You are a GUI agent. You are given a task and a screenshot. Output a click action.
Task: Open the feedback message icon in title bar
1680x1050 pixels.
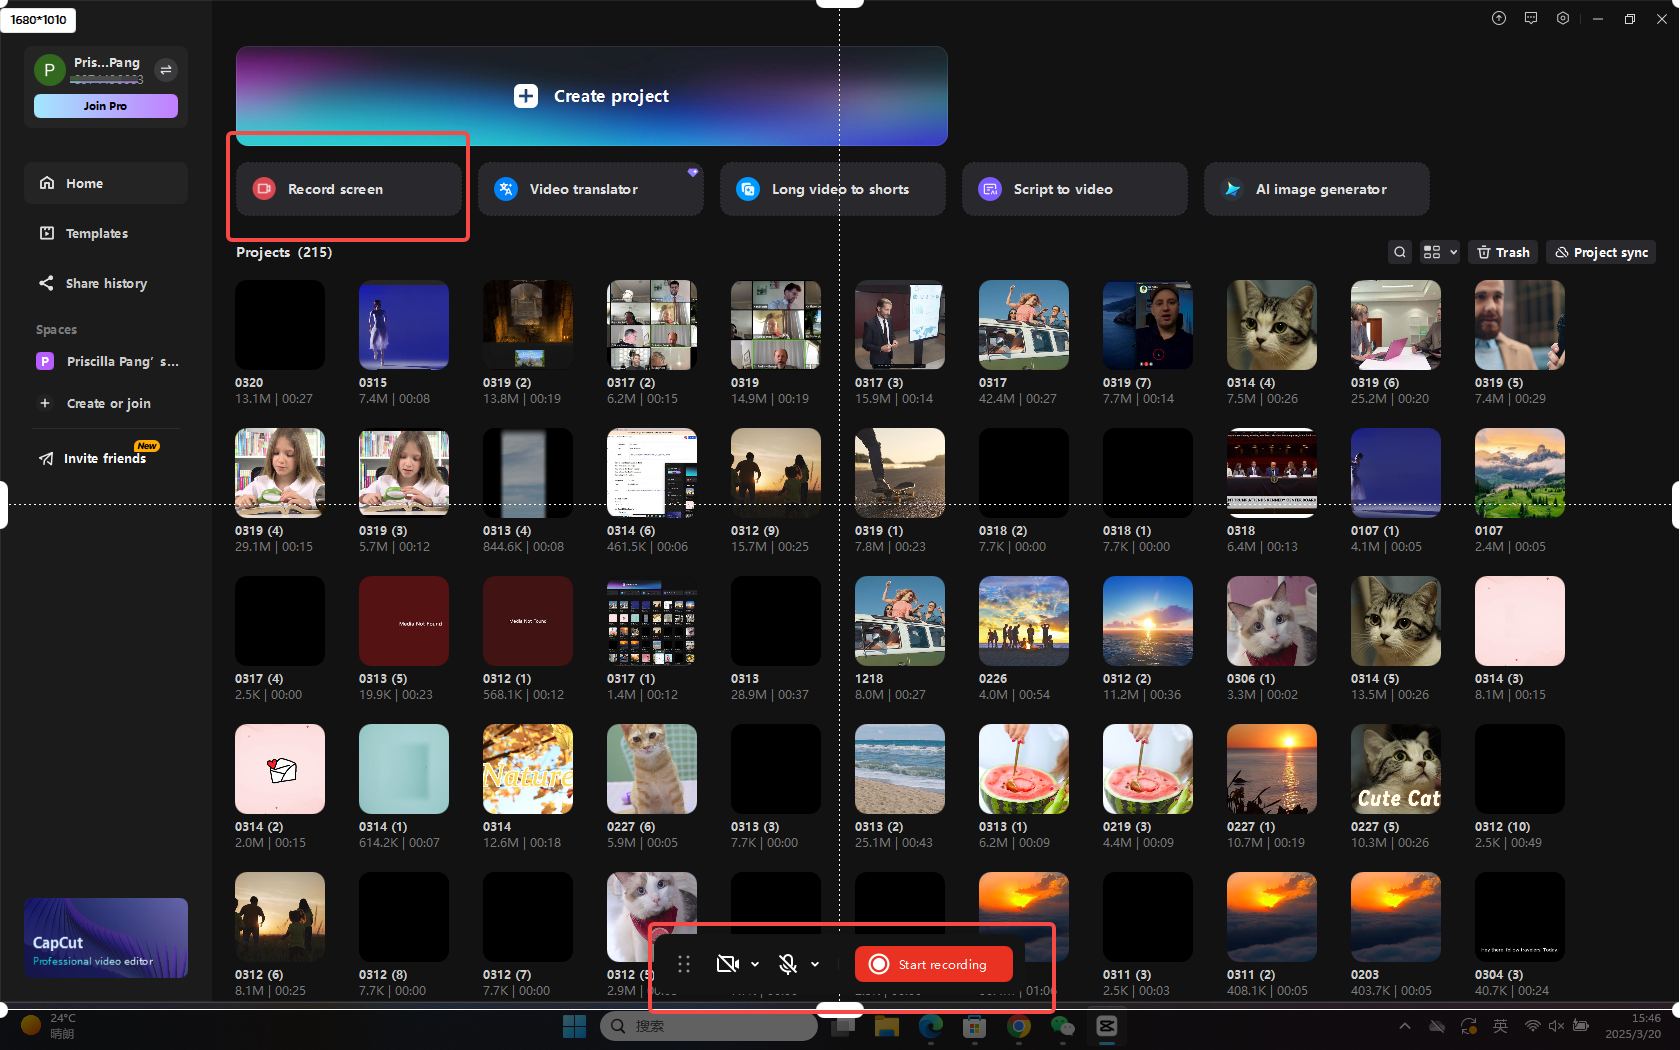pos(1531,18)
